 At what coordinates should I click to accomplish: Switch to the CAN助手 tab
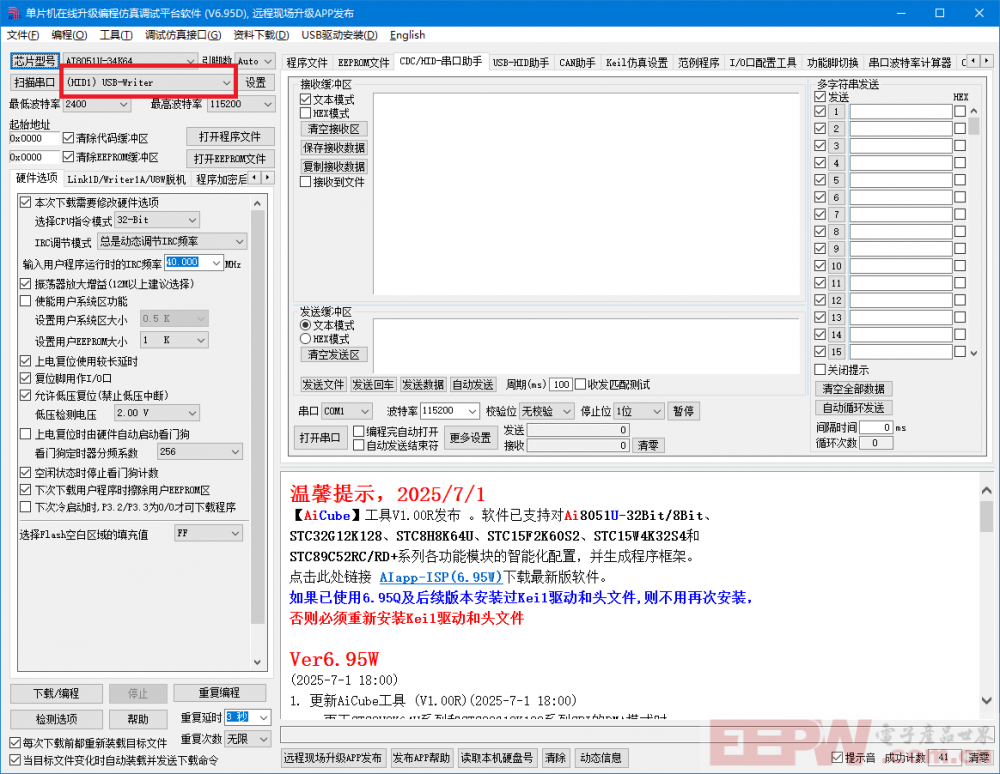pos(577,62)
